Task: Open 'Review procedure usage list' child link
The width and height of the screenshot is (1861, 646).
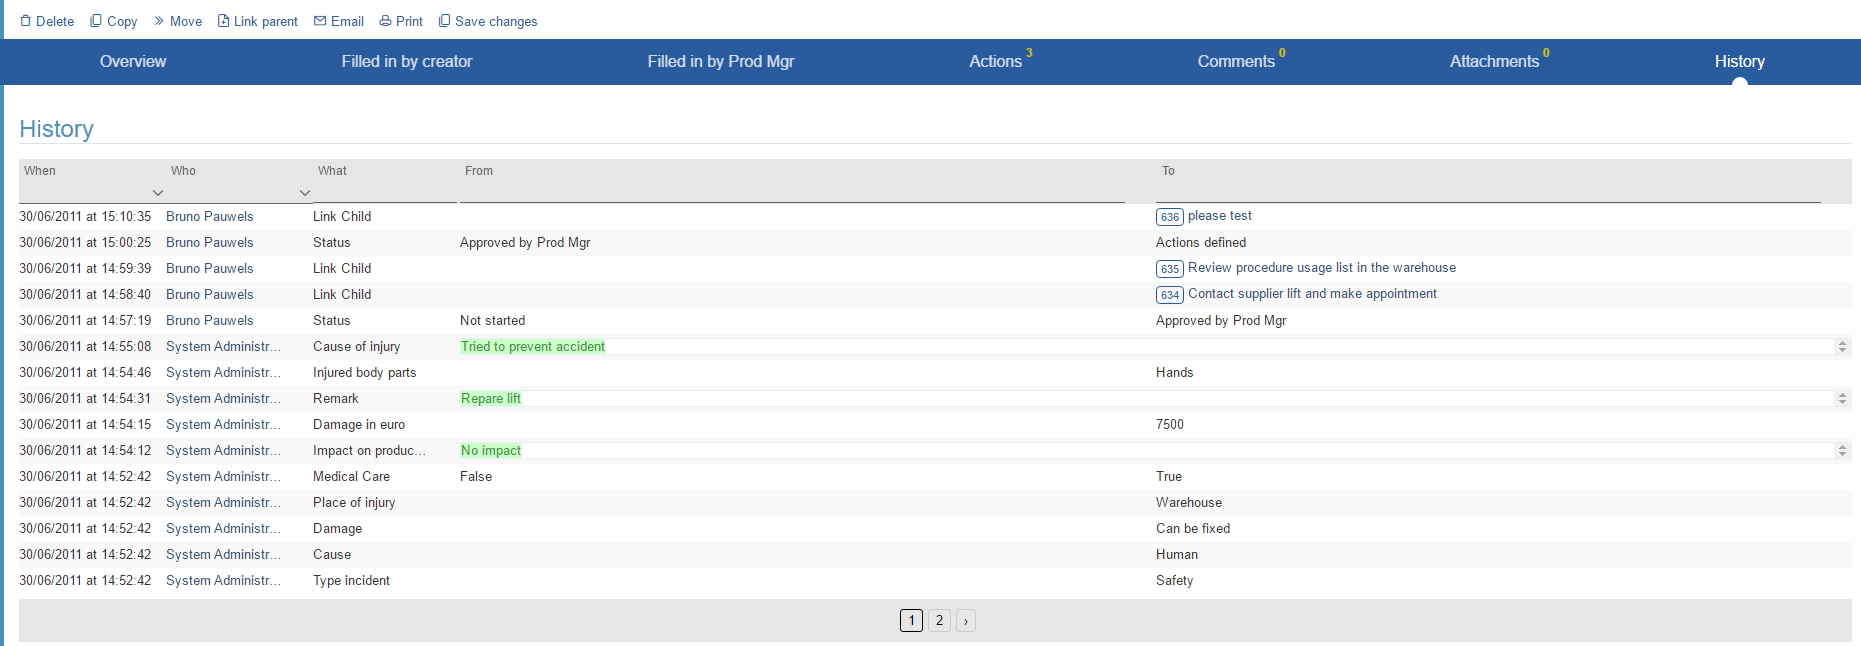Action: point(1321,268)
